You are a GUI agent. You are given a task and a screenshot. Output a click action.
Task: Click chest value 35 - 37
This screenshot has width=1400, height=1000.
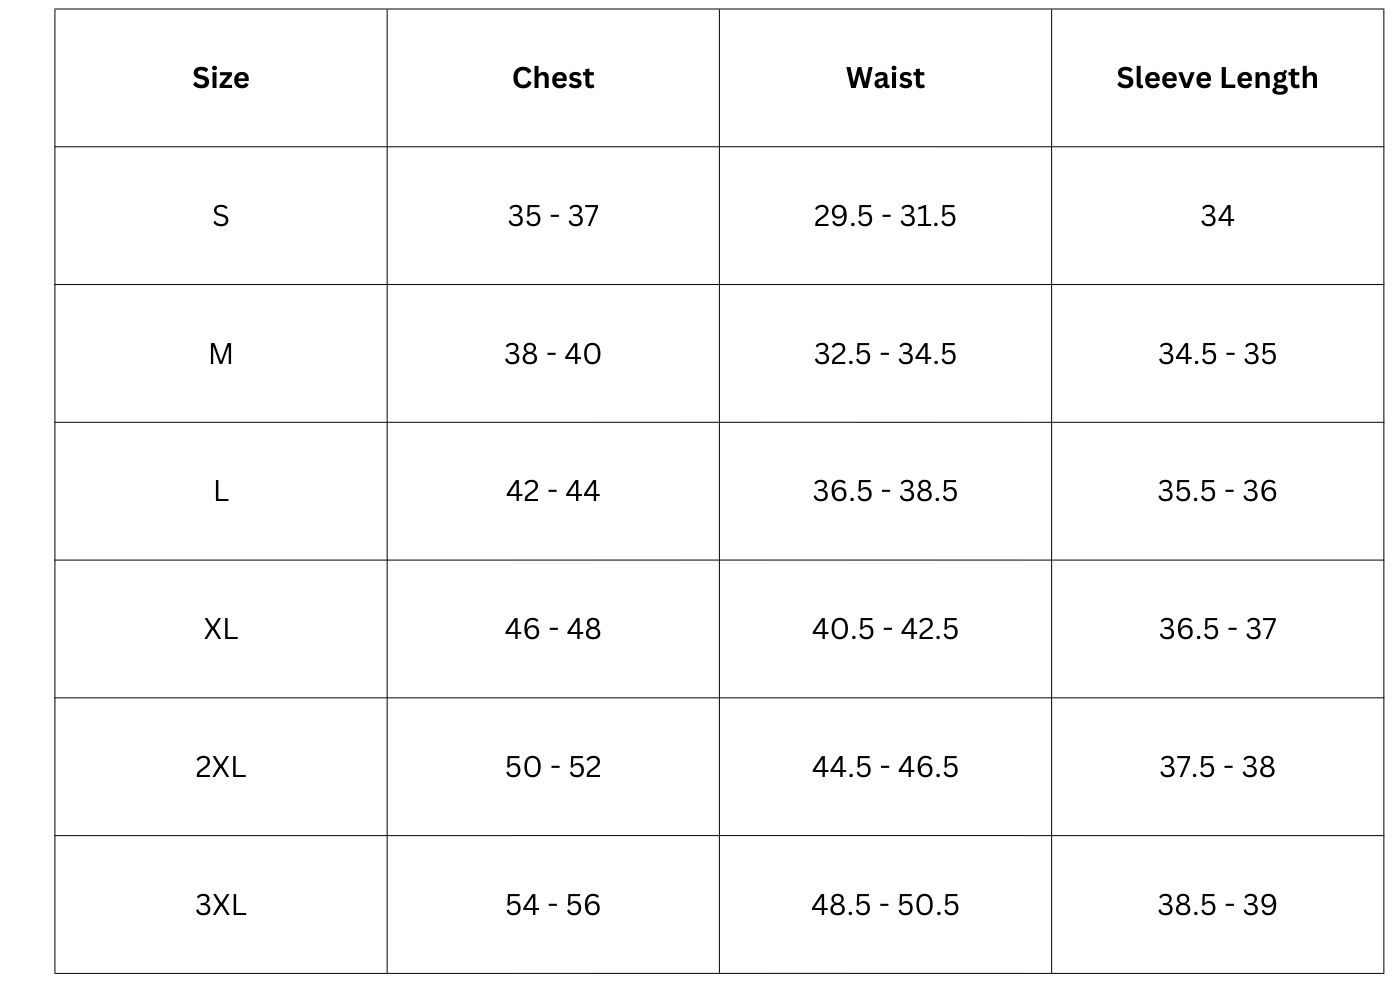[553, 216]
